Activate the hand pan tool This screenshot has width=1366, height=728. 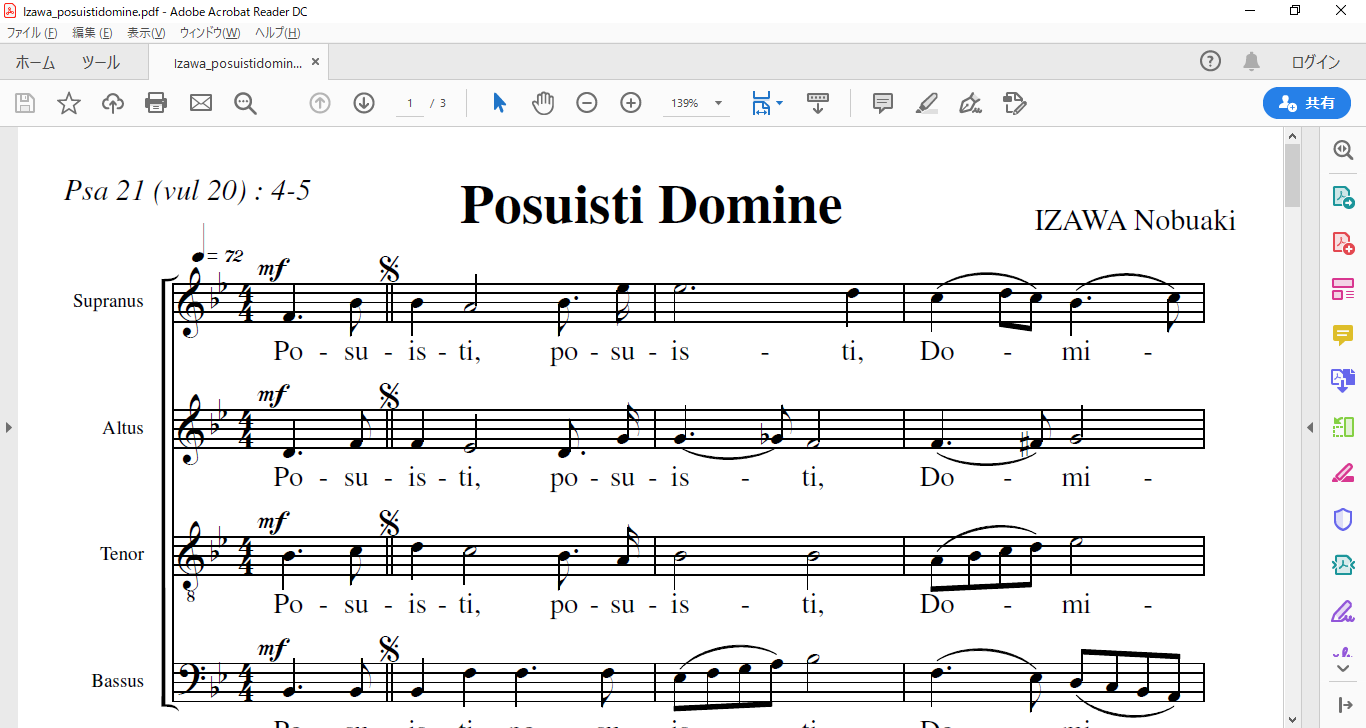coord(543,103)
